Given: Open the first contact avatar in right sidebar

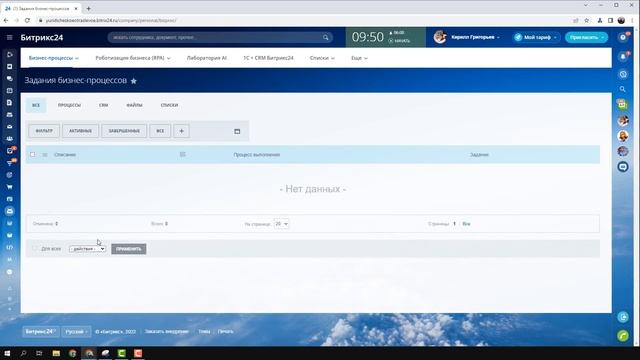Looking at the screenshot, I should (x=623, y=120).
